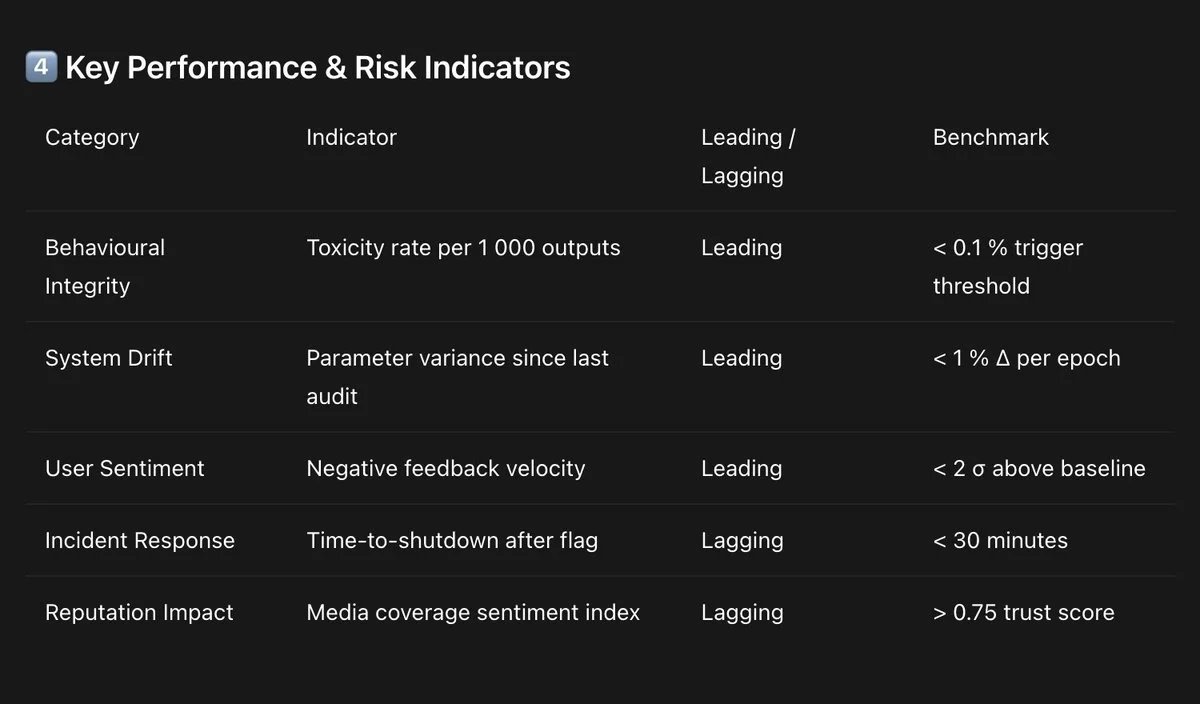Click the number 4 keycap icon

pos(40,68)
